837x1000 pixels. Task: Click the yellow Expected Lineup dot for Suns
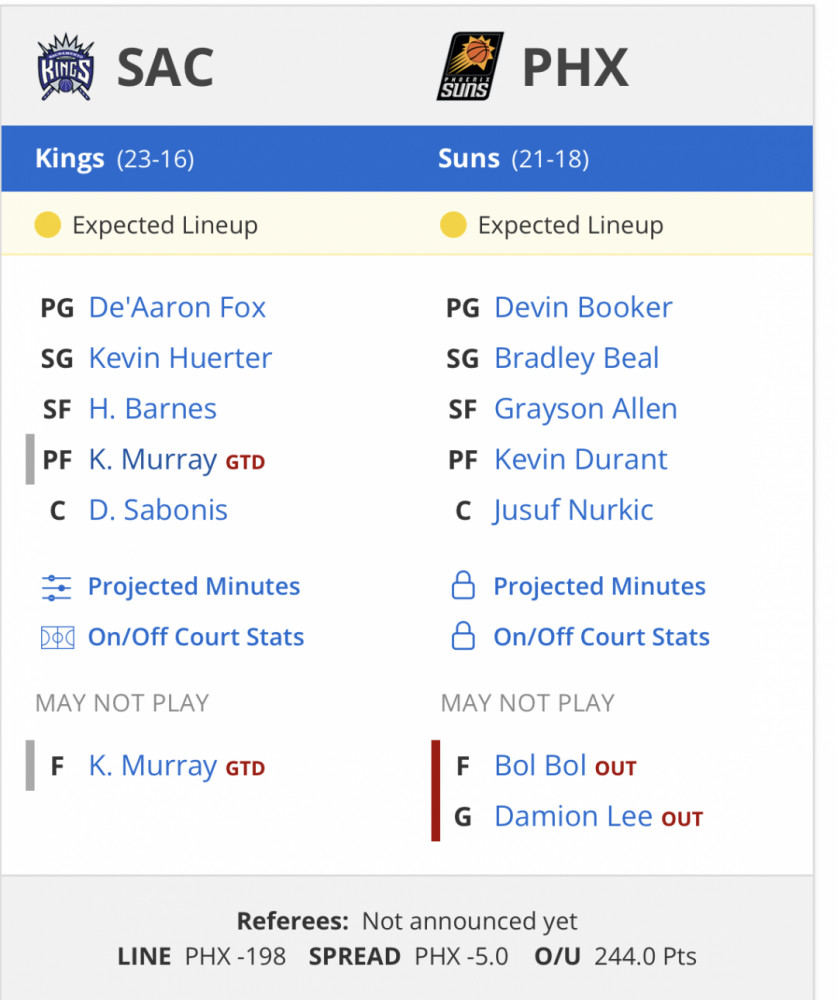[453, 224]
